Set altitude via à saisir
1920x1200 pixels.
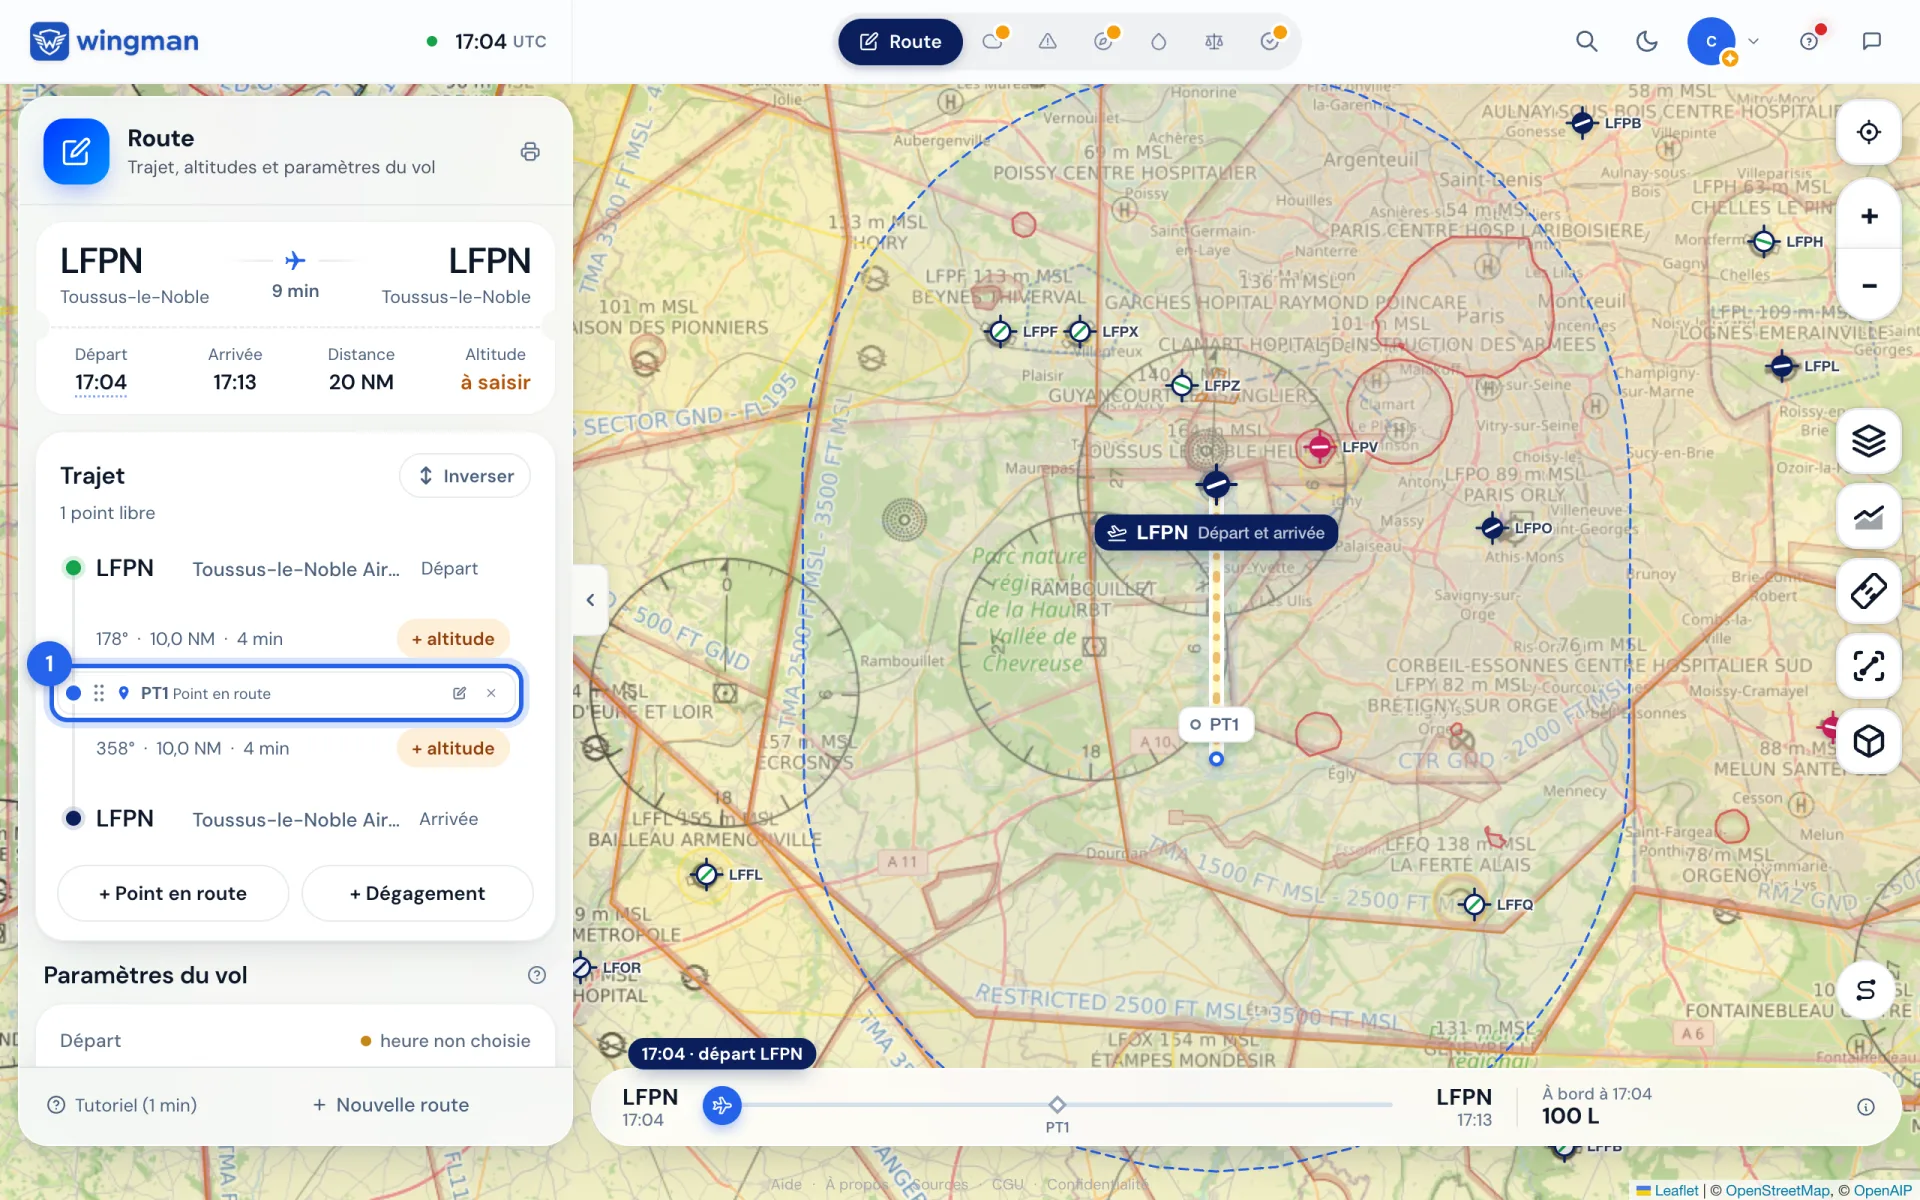coord(495,382)
